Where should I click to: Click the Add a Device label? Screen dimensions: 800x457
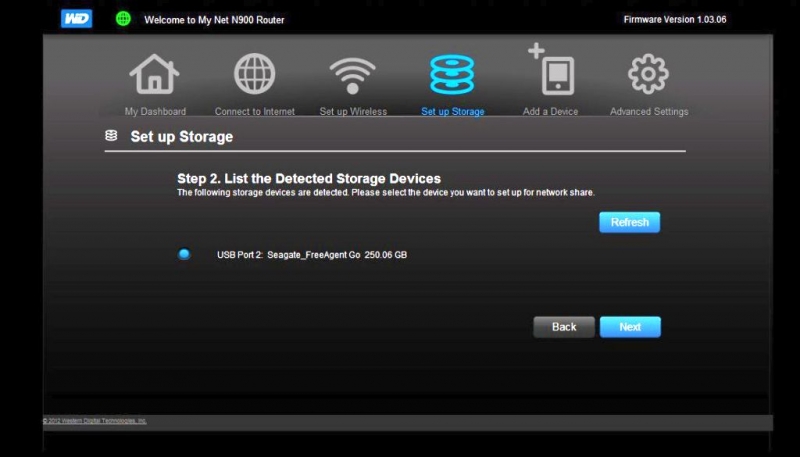[x=551, y=111]
